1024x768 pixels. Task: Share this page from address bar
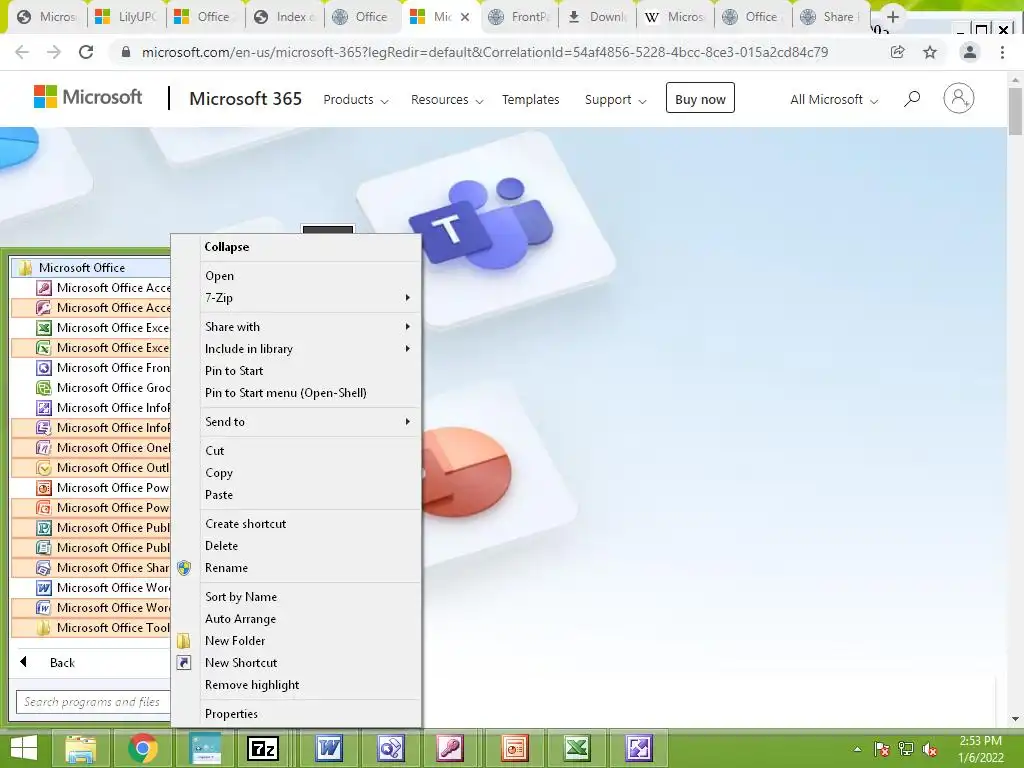click(898, 52)
